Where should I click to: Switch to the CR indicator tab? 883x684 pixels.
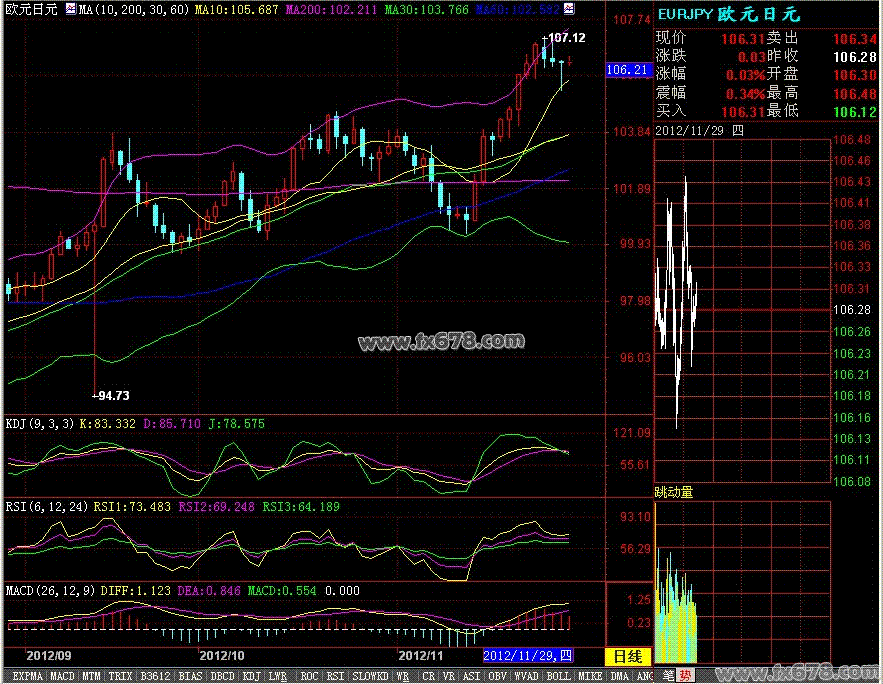click(x=429, y=676)
